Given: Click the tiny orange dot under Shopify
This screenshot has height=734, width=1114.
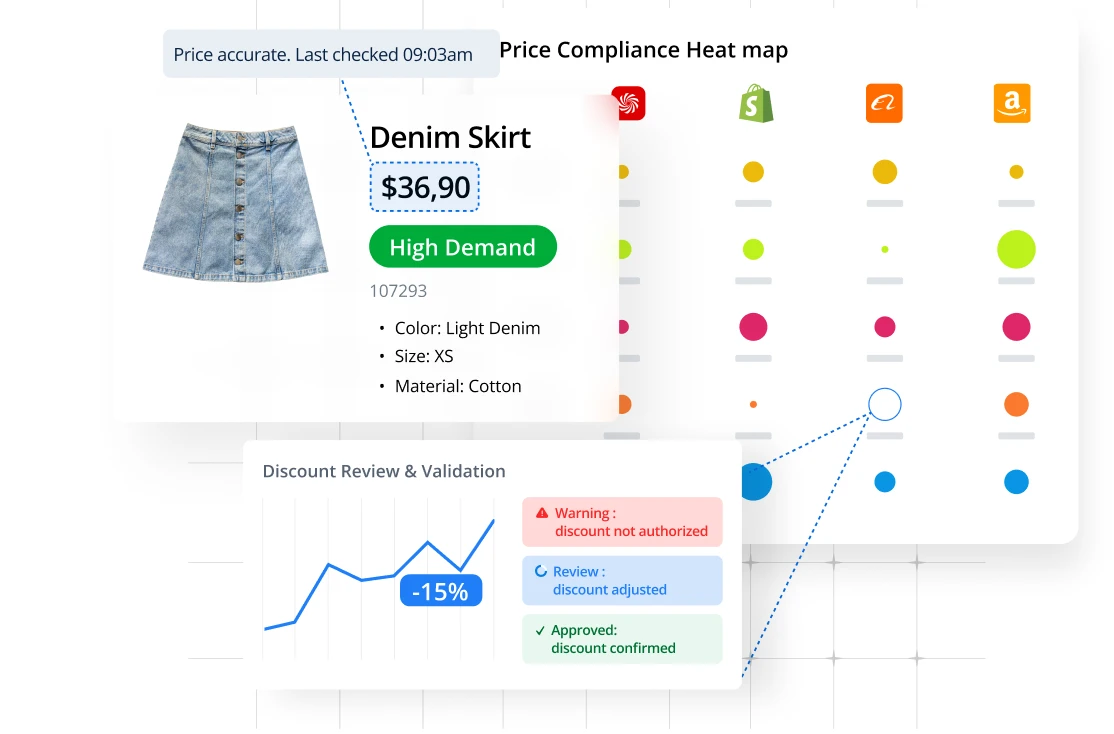Looking at the screenshot, I should tap(753, 404).
